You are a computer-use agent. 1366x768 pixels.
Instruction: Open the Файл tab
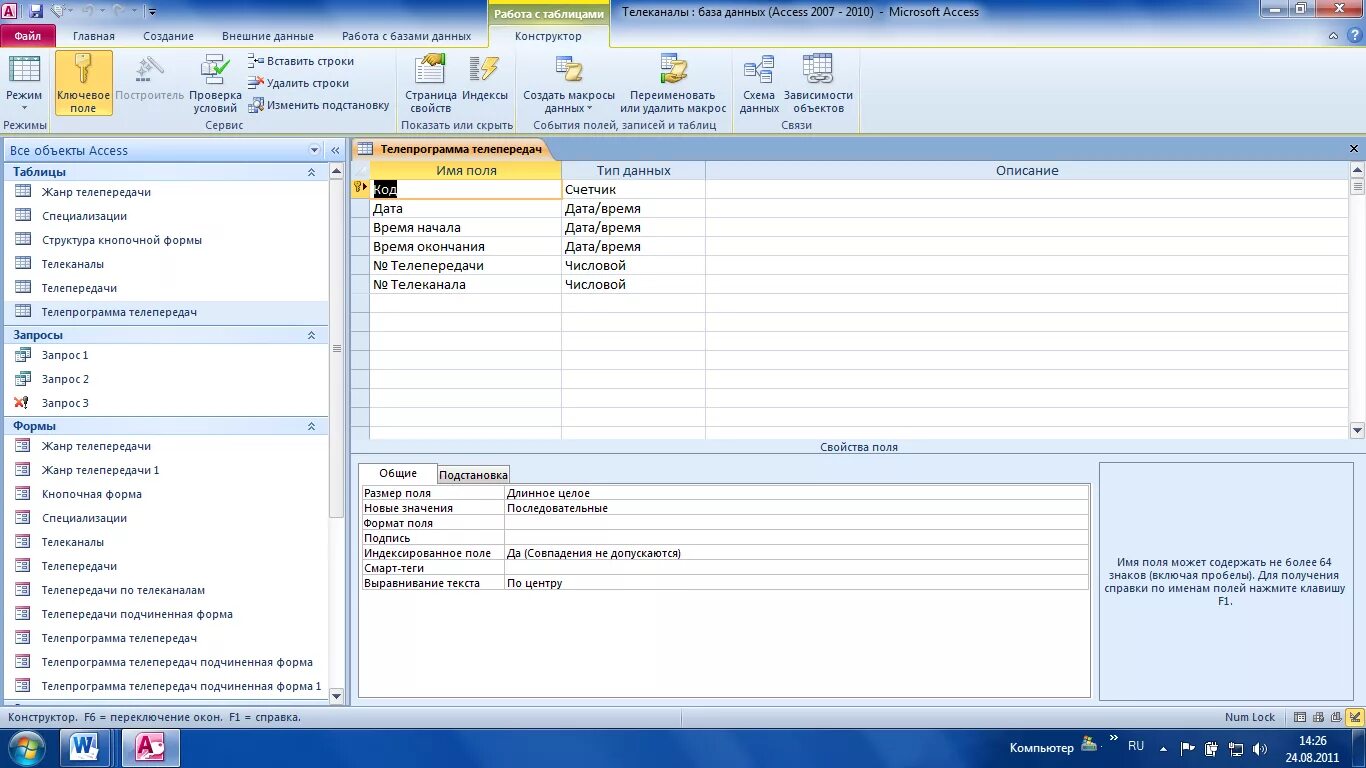tap(28, 36)
